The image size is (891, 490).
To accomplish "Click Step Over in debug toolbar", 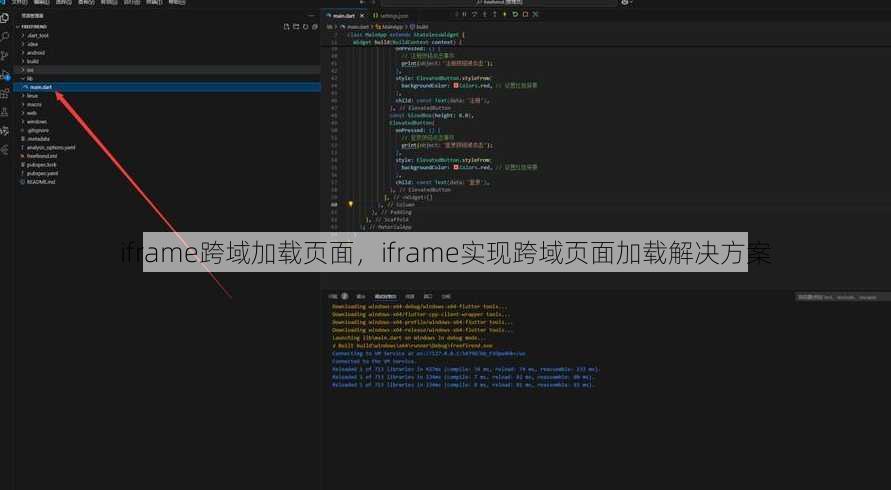I will click(x=474, y=14).
